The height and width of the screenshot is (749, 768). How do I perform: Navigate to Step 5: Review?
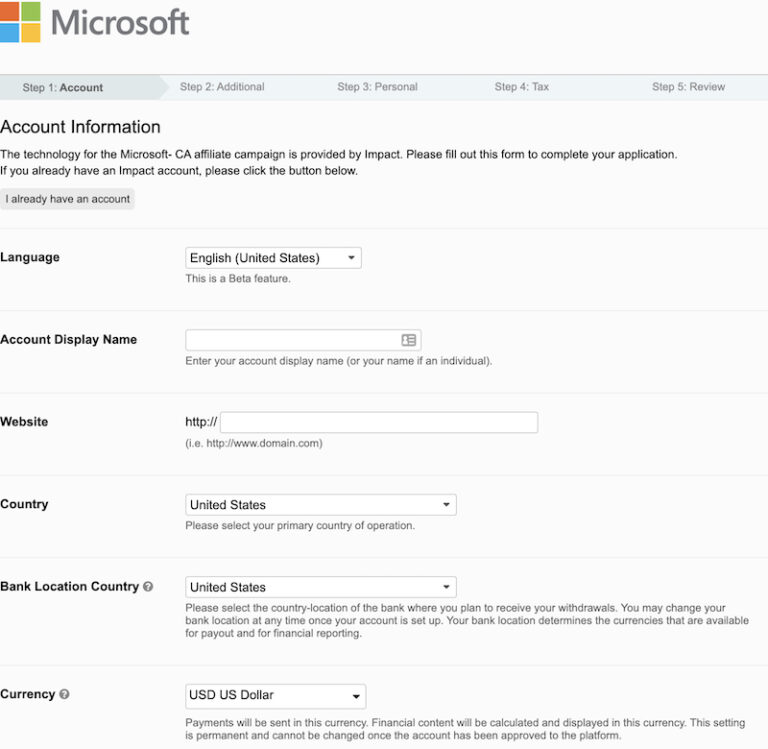(x=688, y=87)
